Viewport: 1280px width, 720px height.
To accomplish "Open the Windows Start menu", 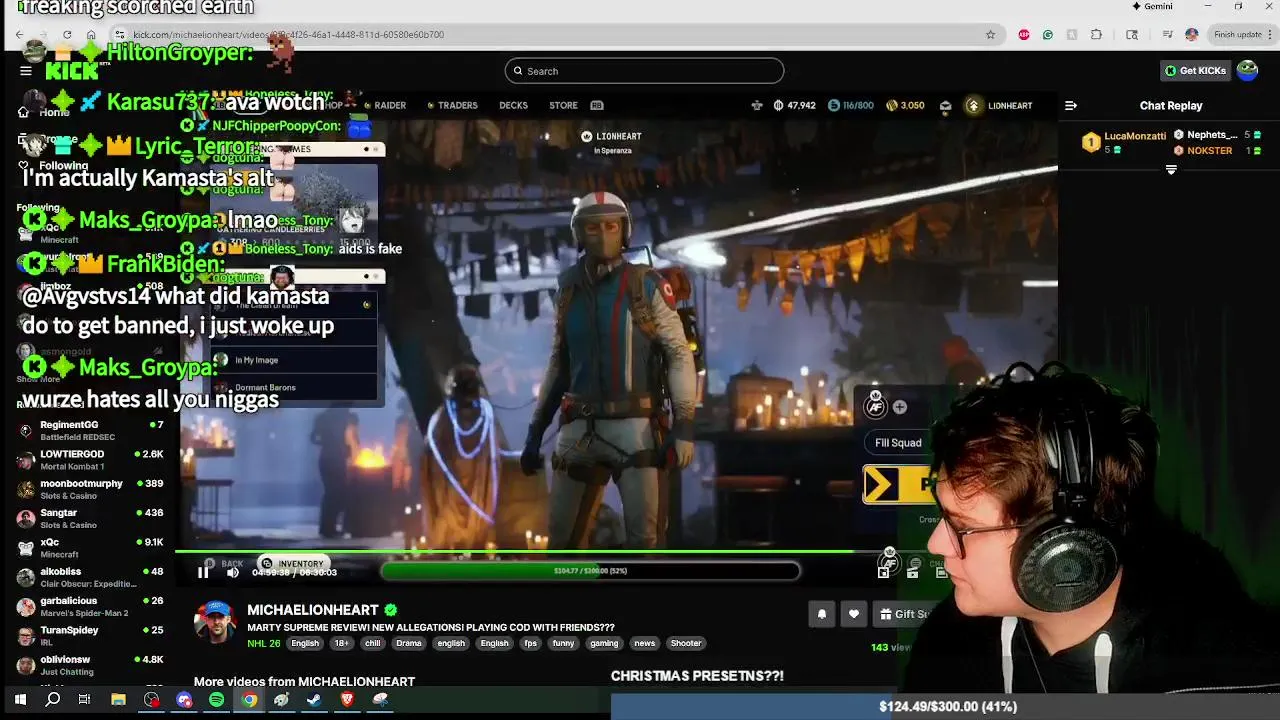I will 20,700.
